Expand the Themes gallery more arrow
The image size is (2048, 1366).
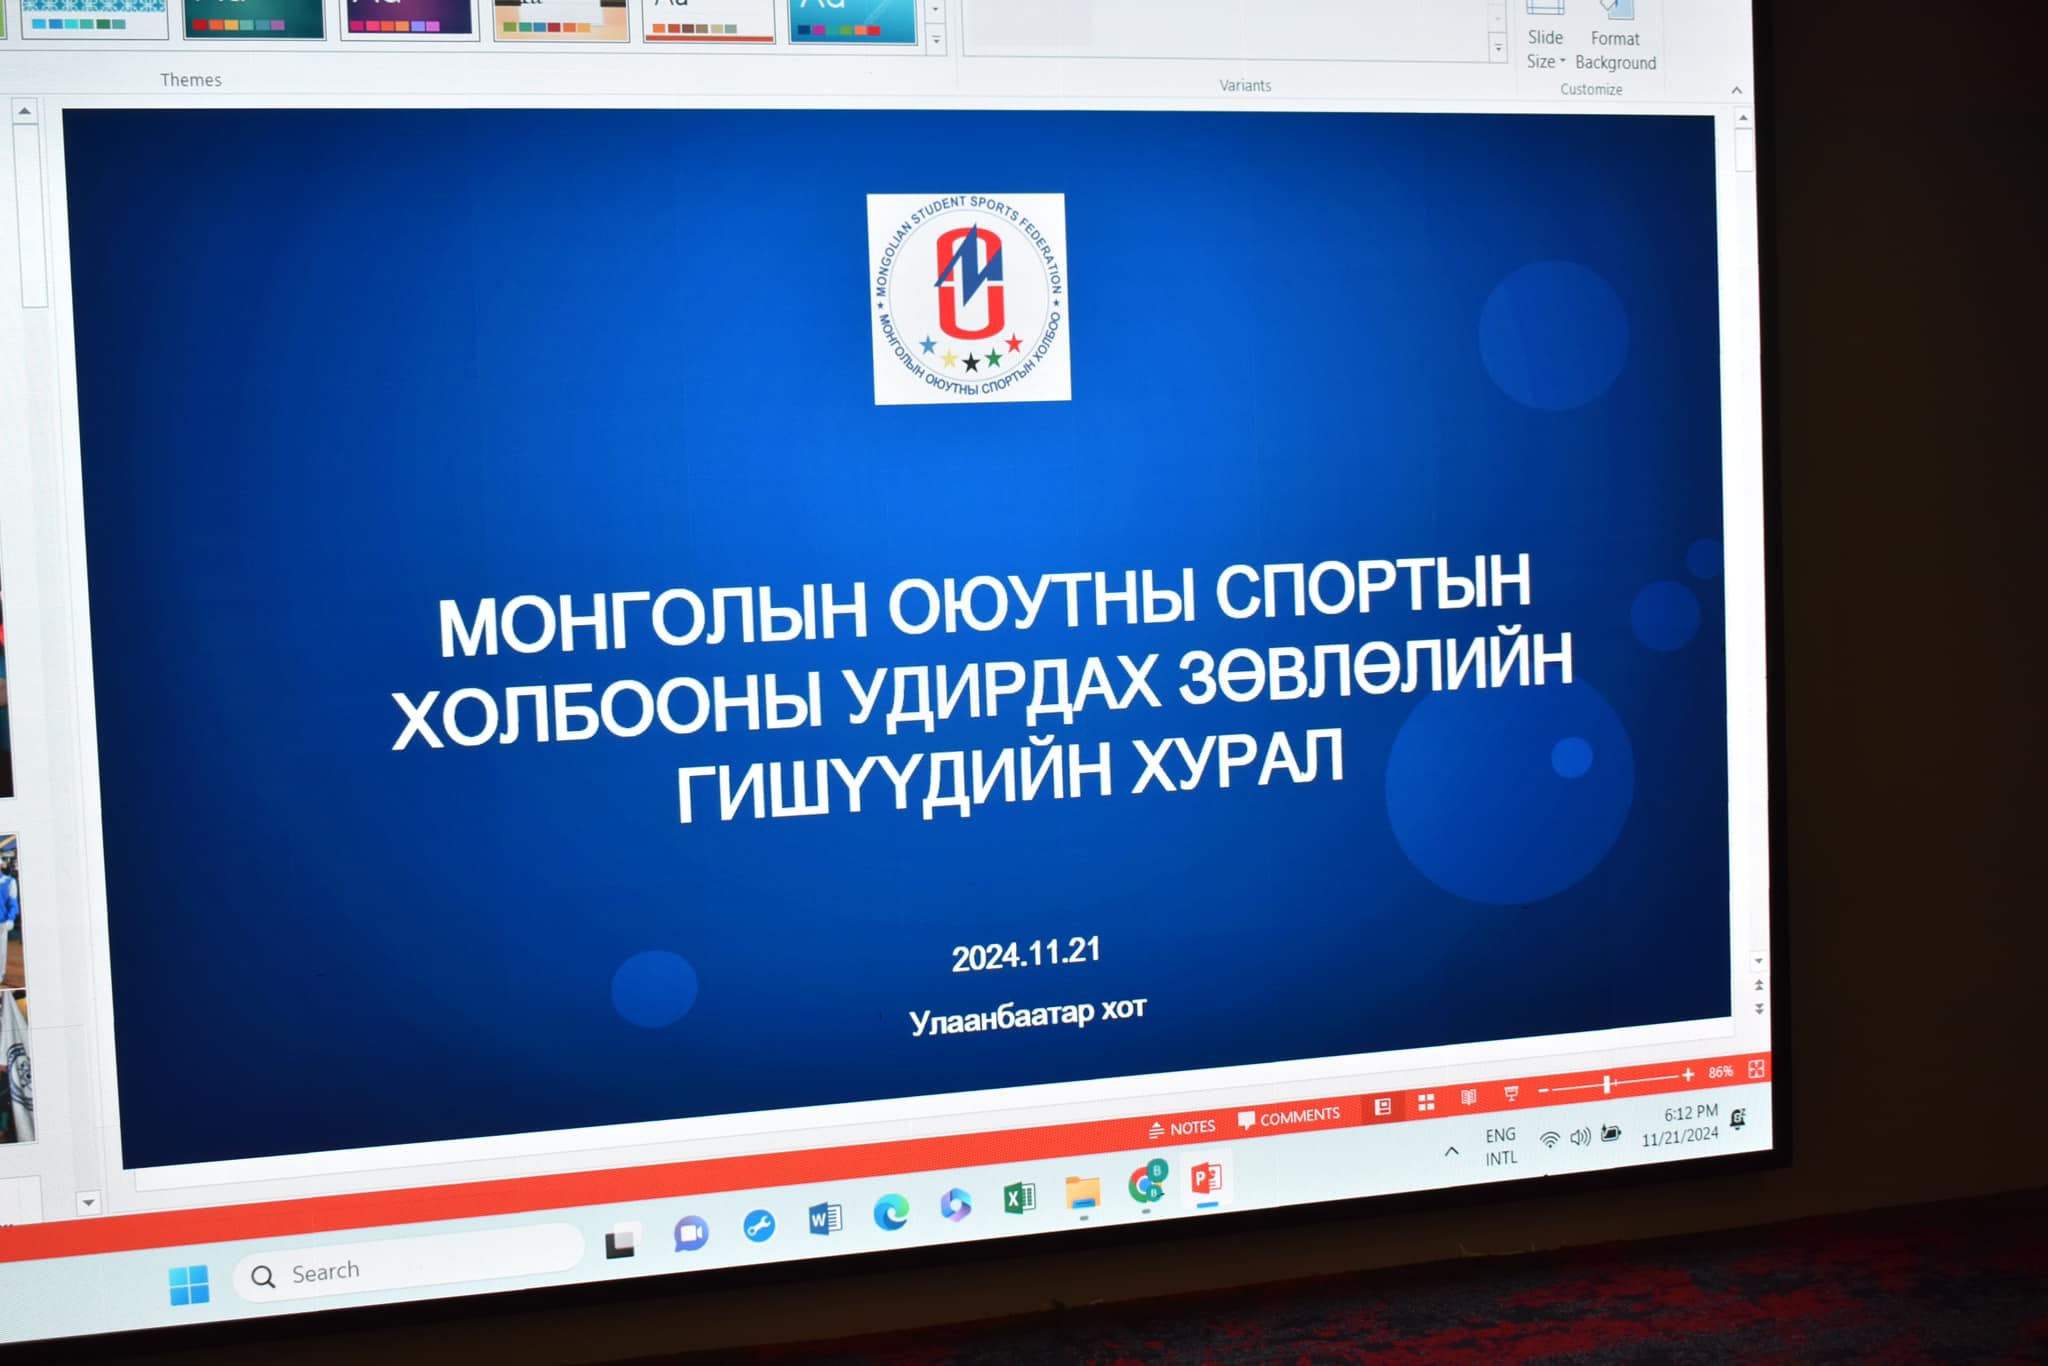point(936,40)
